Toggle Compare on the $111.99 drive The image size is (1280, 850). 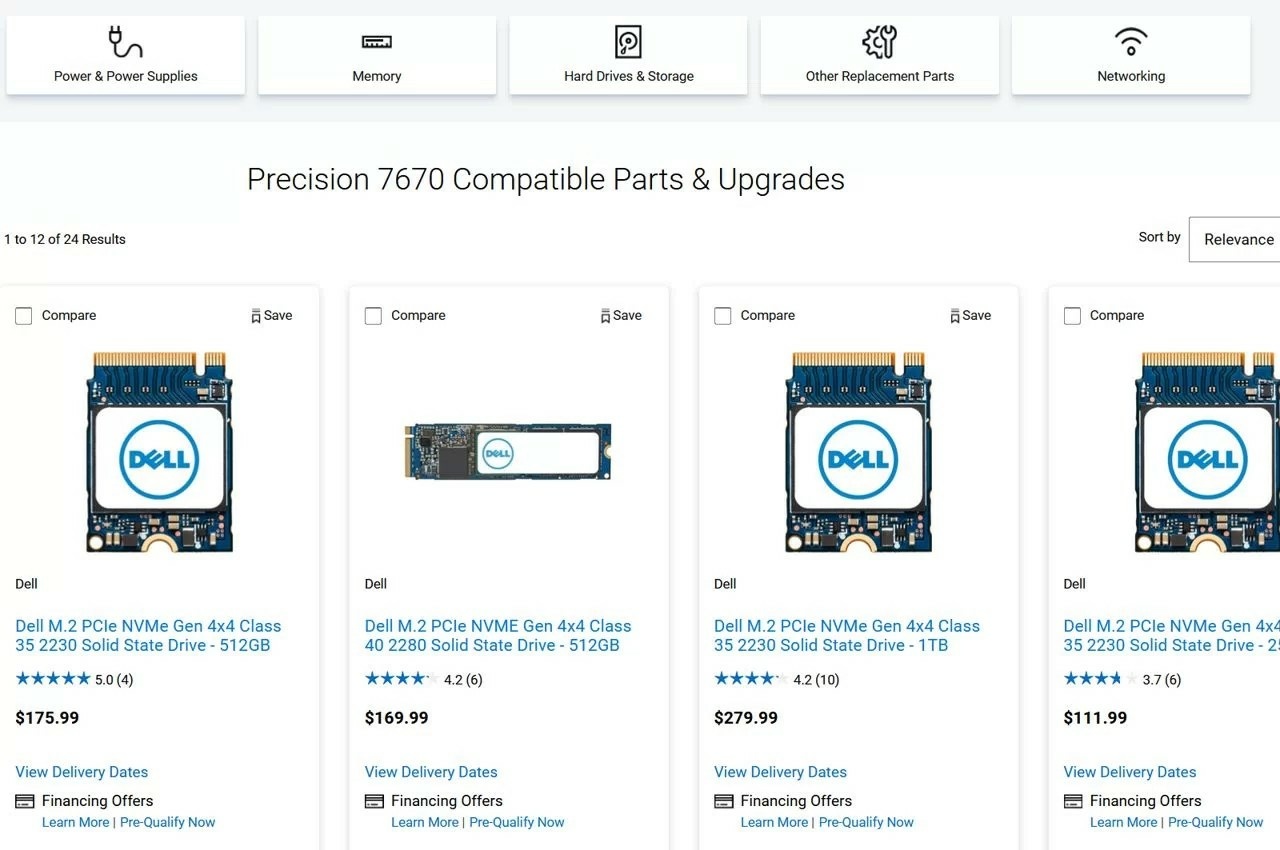pos(1072,316)
